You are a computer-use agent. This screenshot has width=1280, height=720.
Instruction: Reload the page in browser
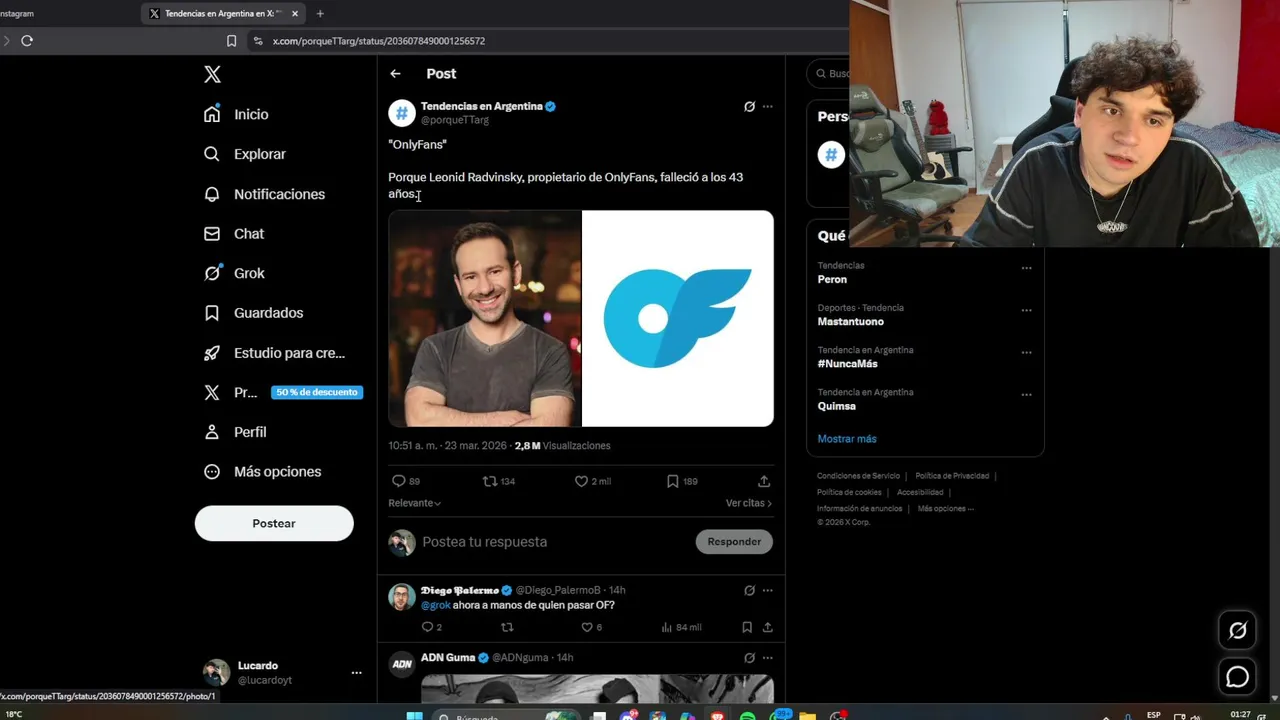click(x=27, y=41)
